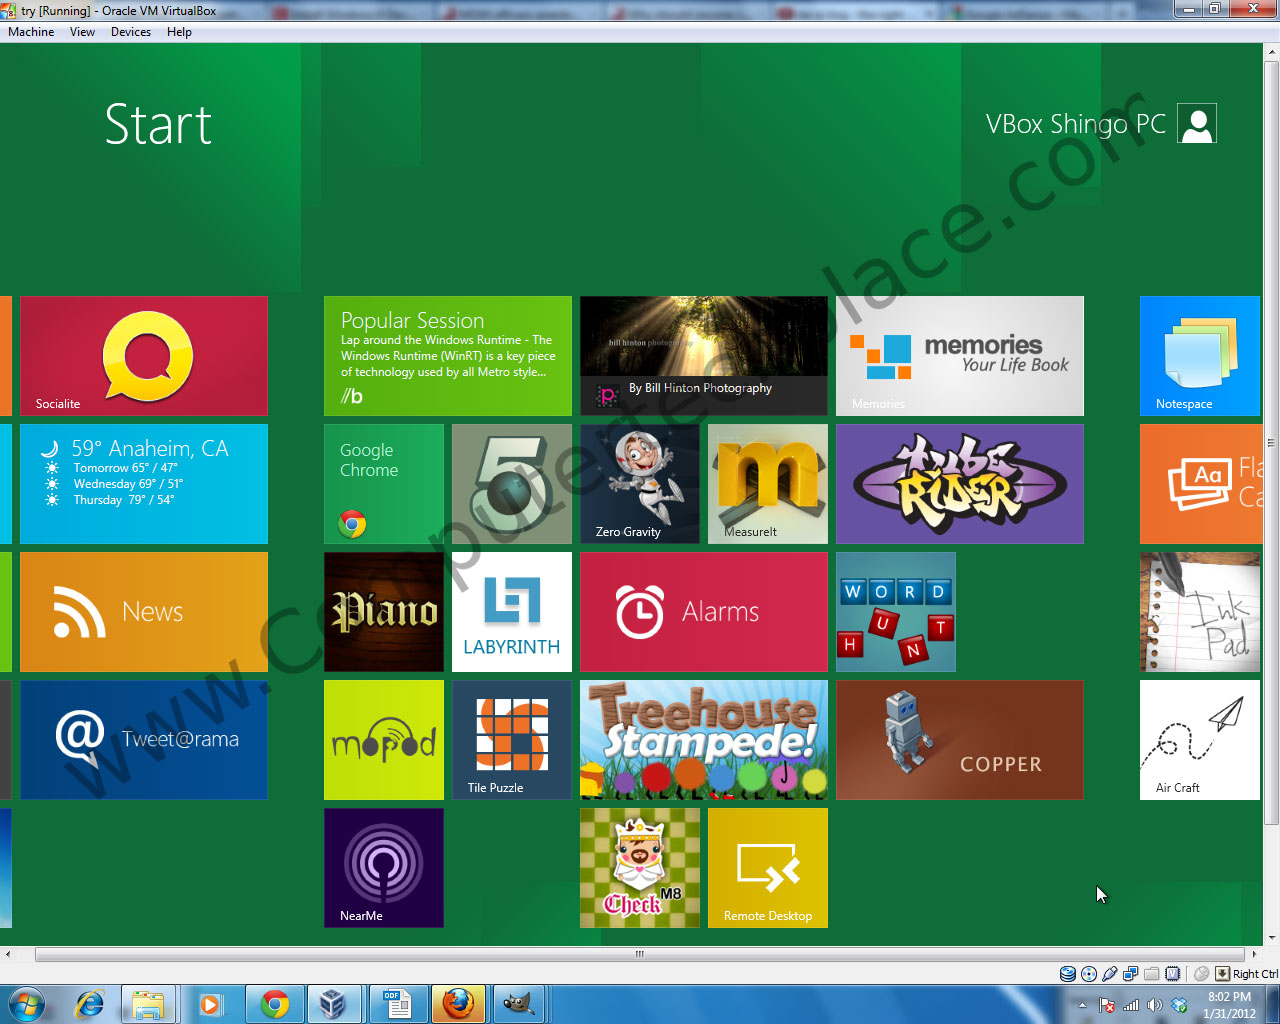Show hidden system tray icons
This screenshot has height=1024, width=1280.
(1082, 1005)
